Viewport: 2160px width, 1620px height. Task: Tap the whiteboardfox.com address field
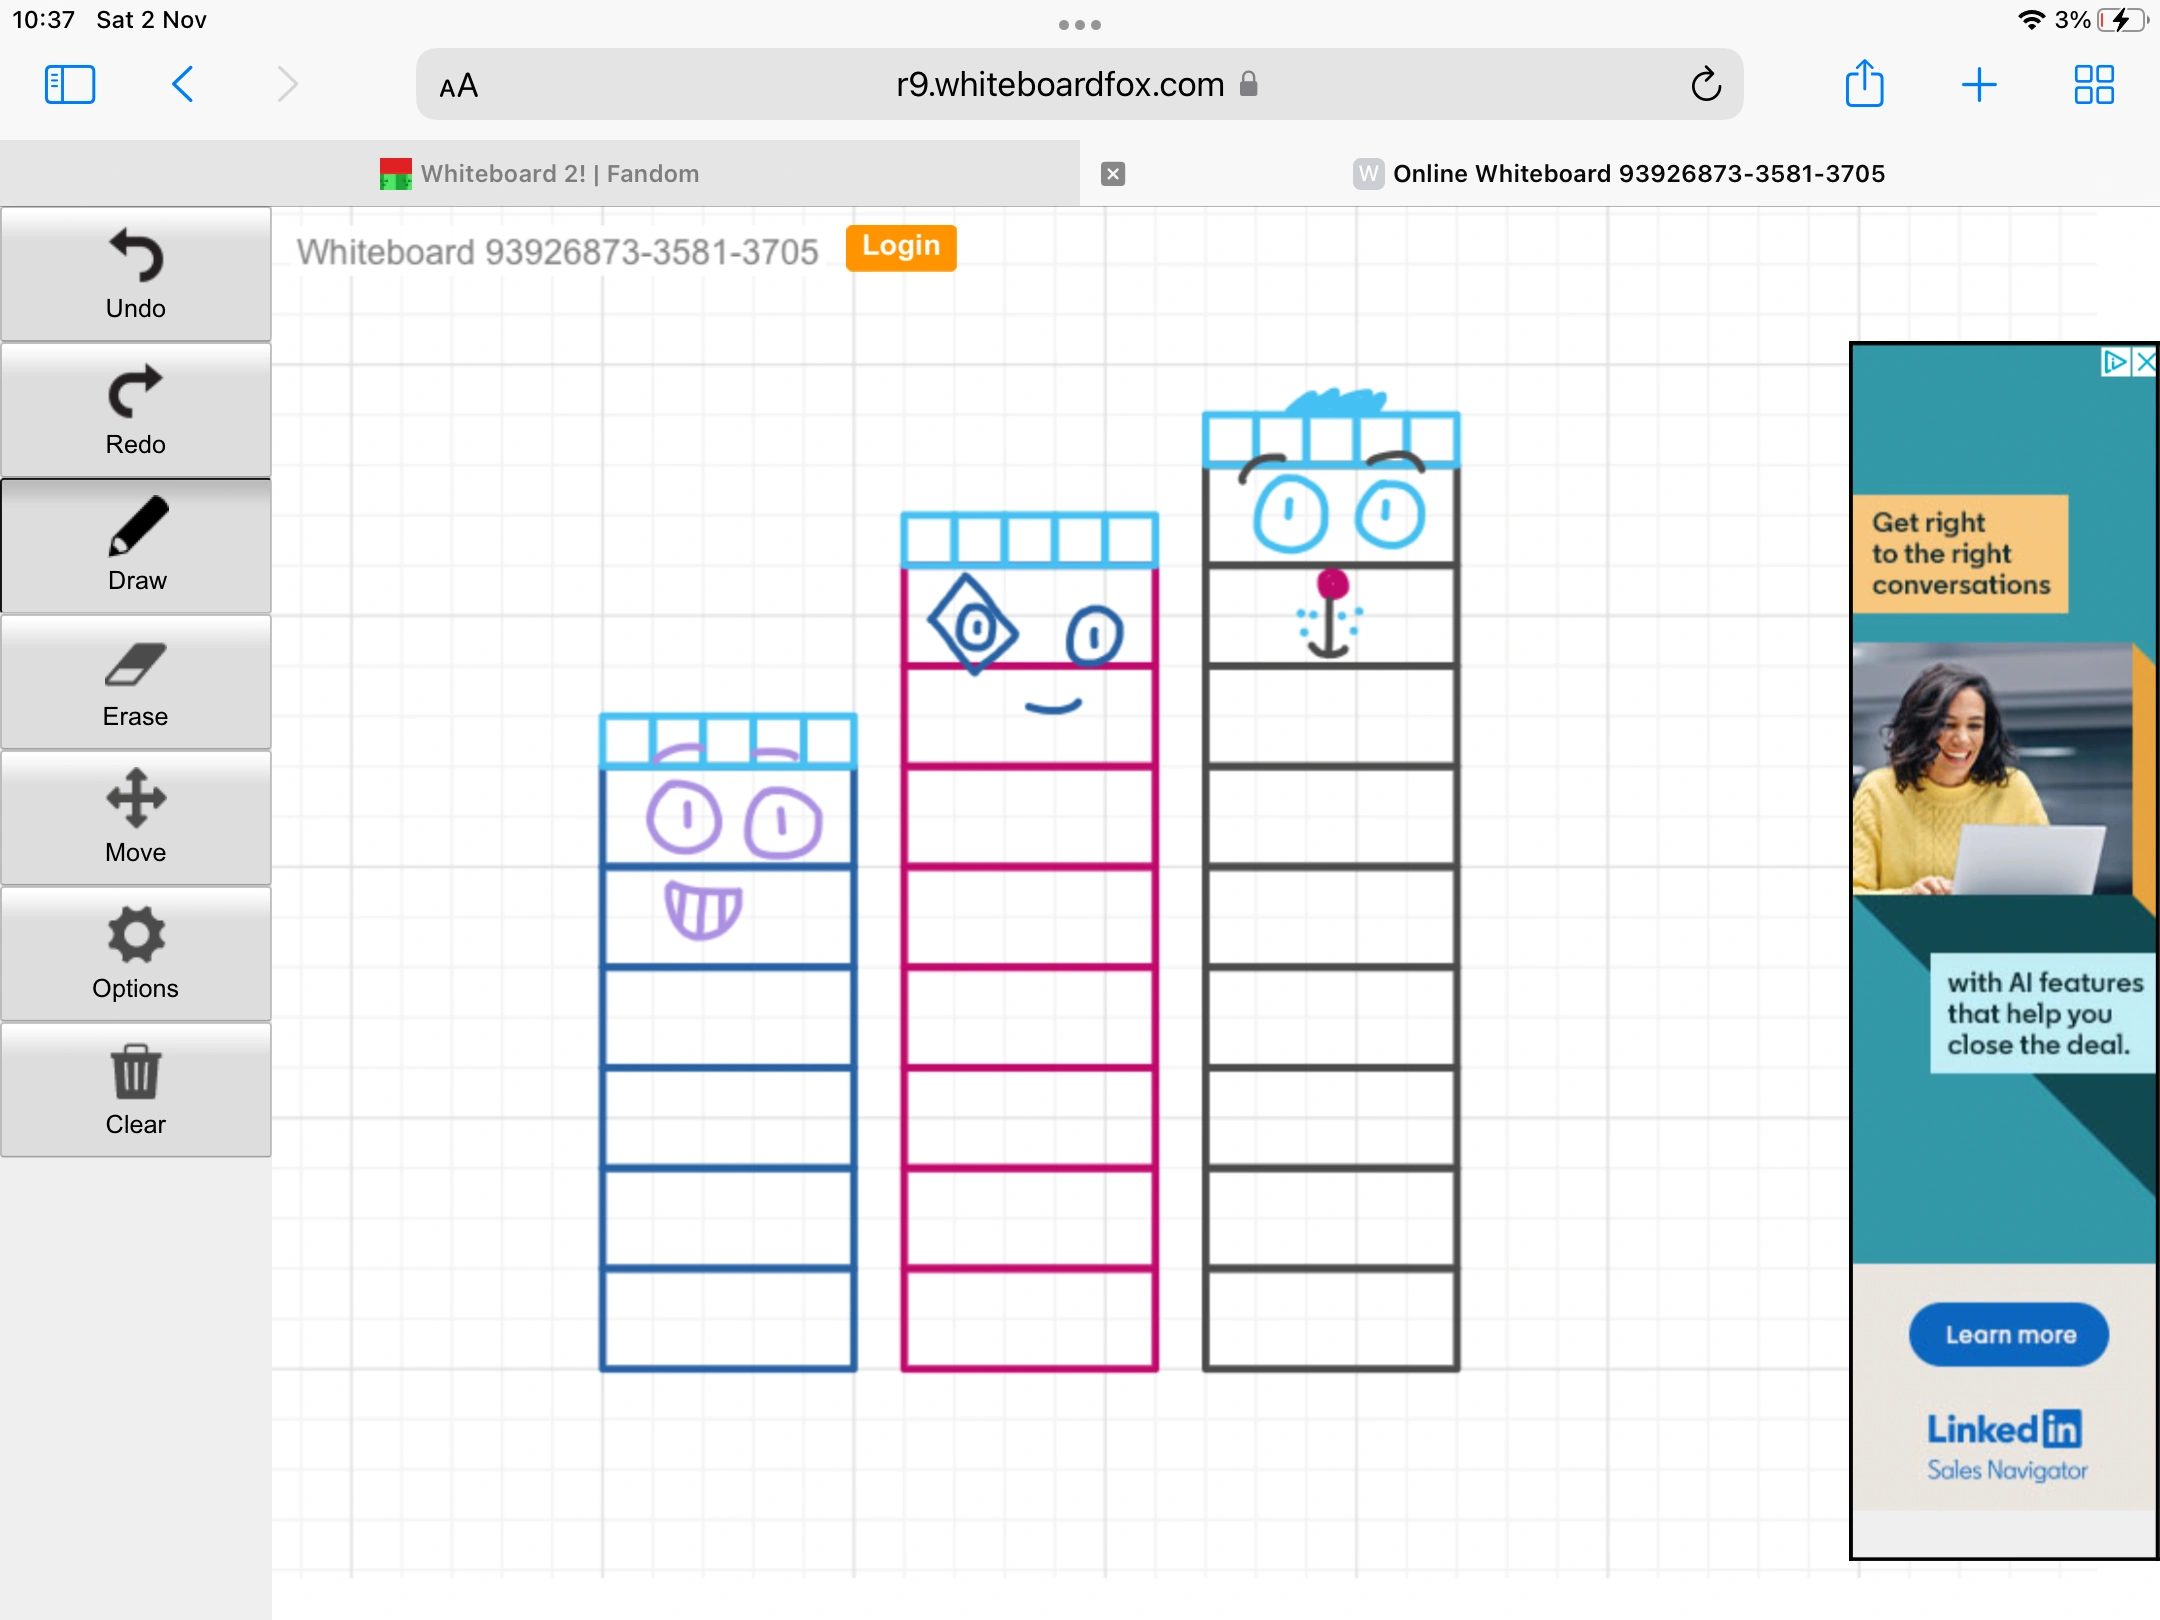click(x=1060, y=85)
